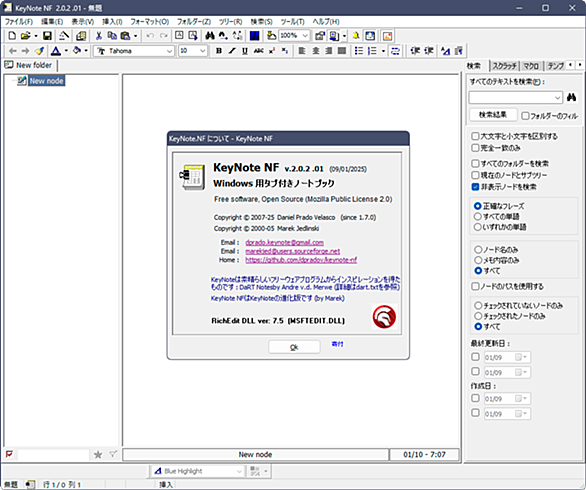Apply superscript formatting
586x490 pixels.
tap(272, 51)
